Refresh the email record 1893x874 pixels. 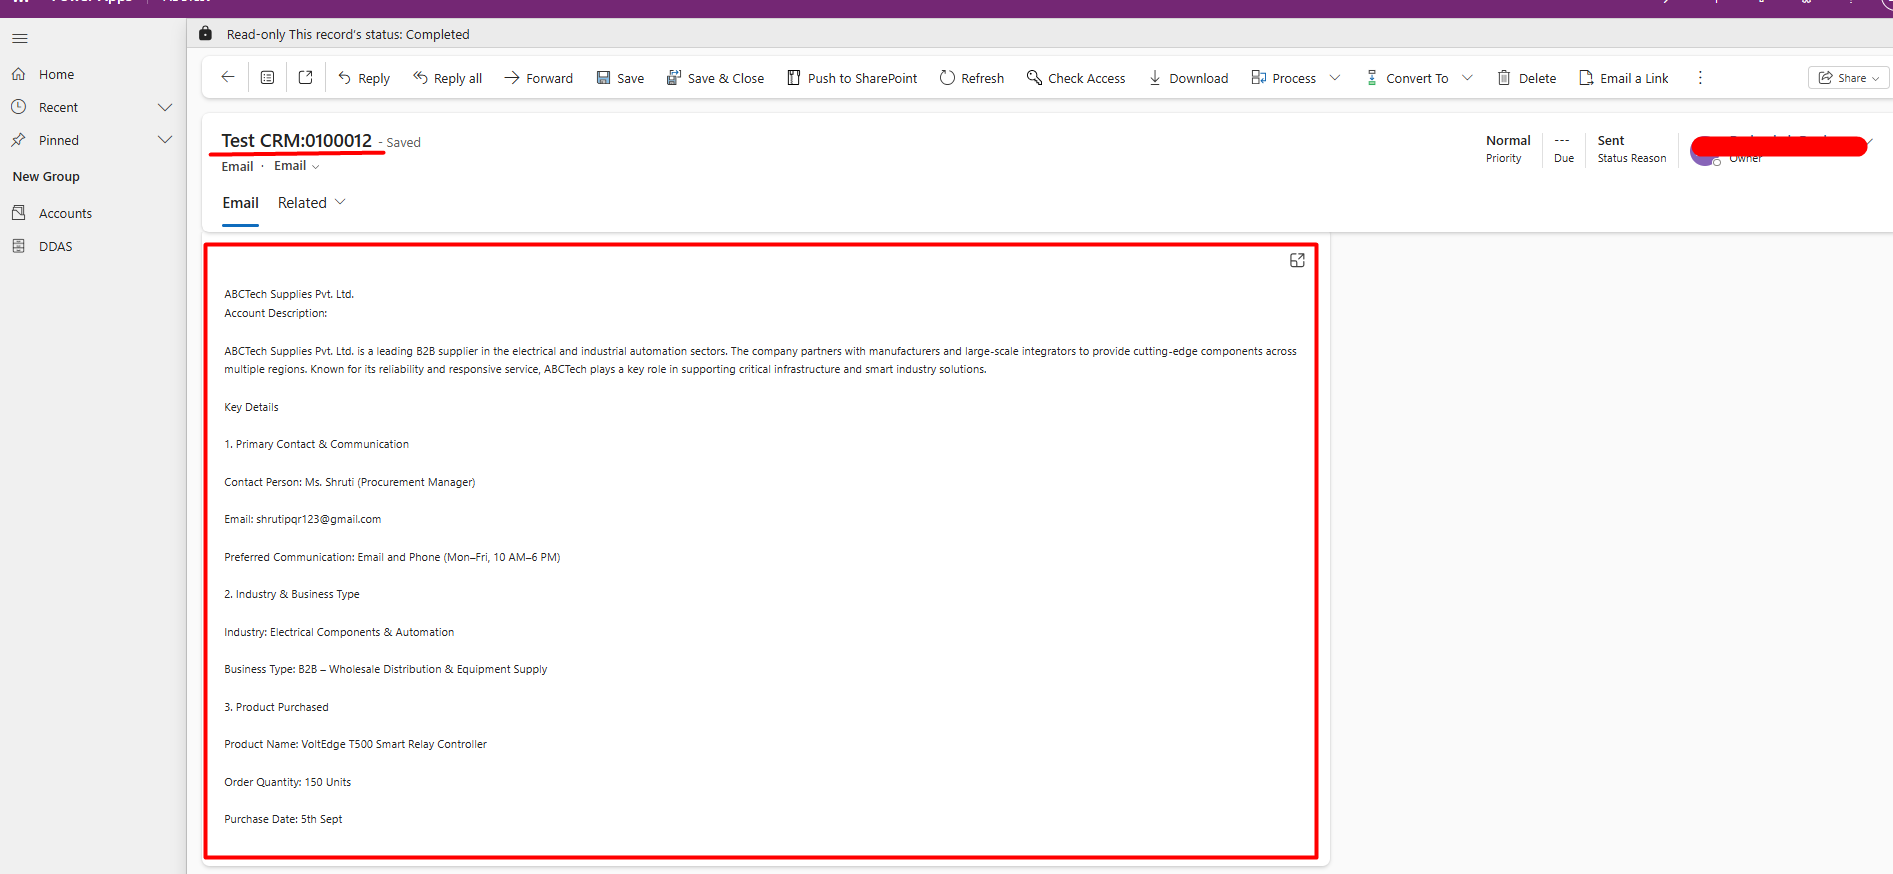click(971, 78)
